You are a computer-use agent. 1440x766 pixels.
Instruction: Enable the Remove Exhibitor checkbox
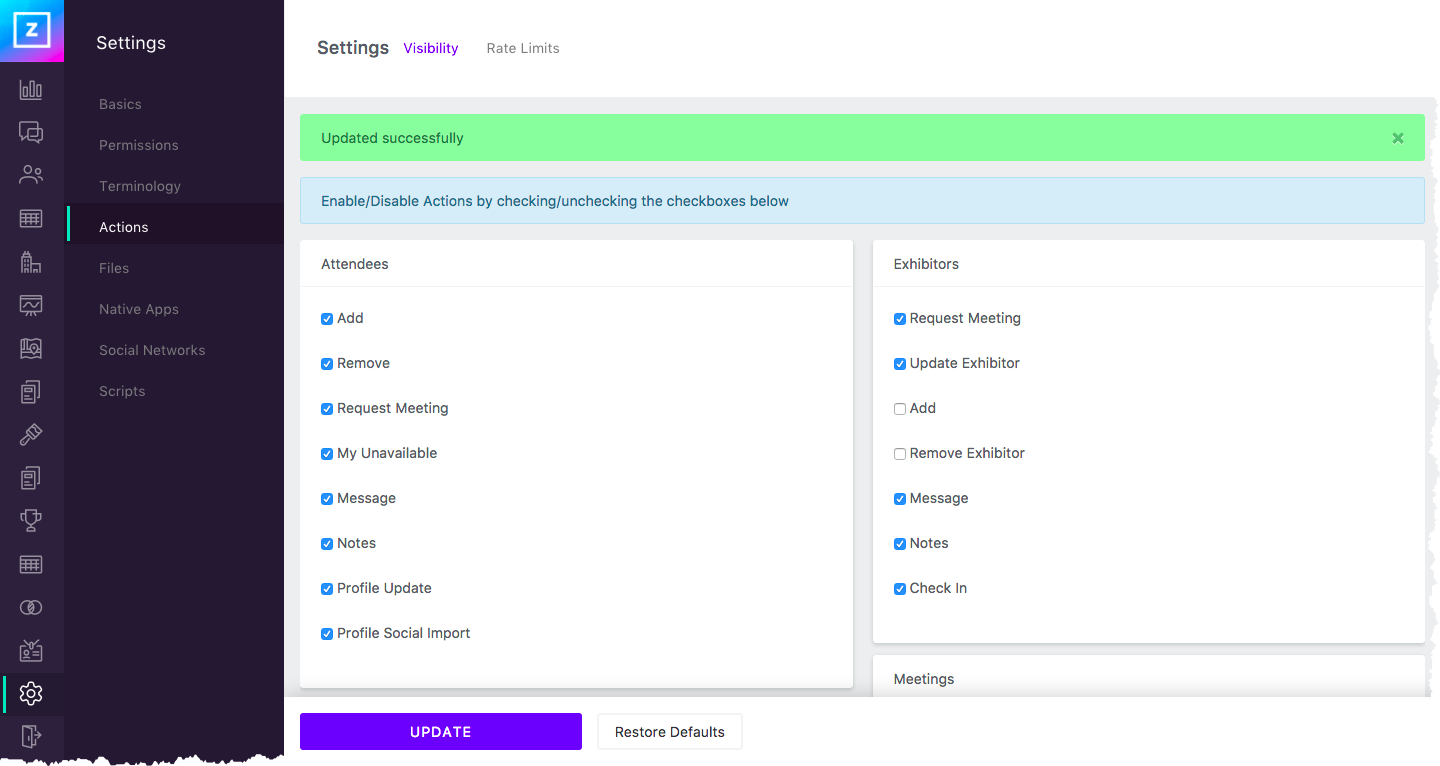point(900,454)
